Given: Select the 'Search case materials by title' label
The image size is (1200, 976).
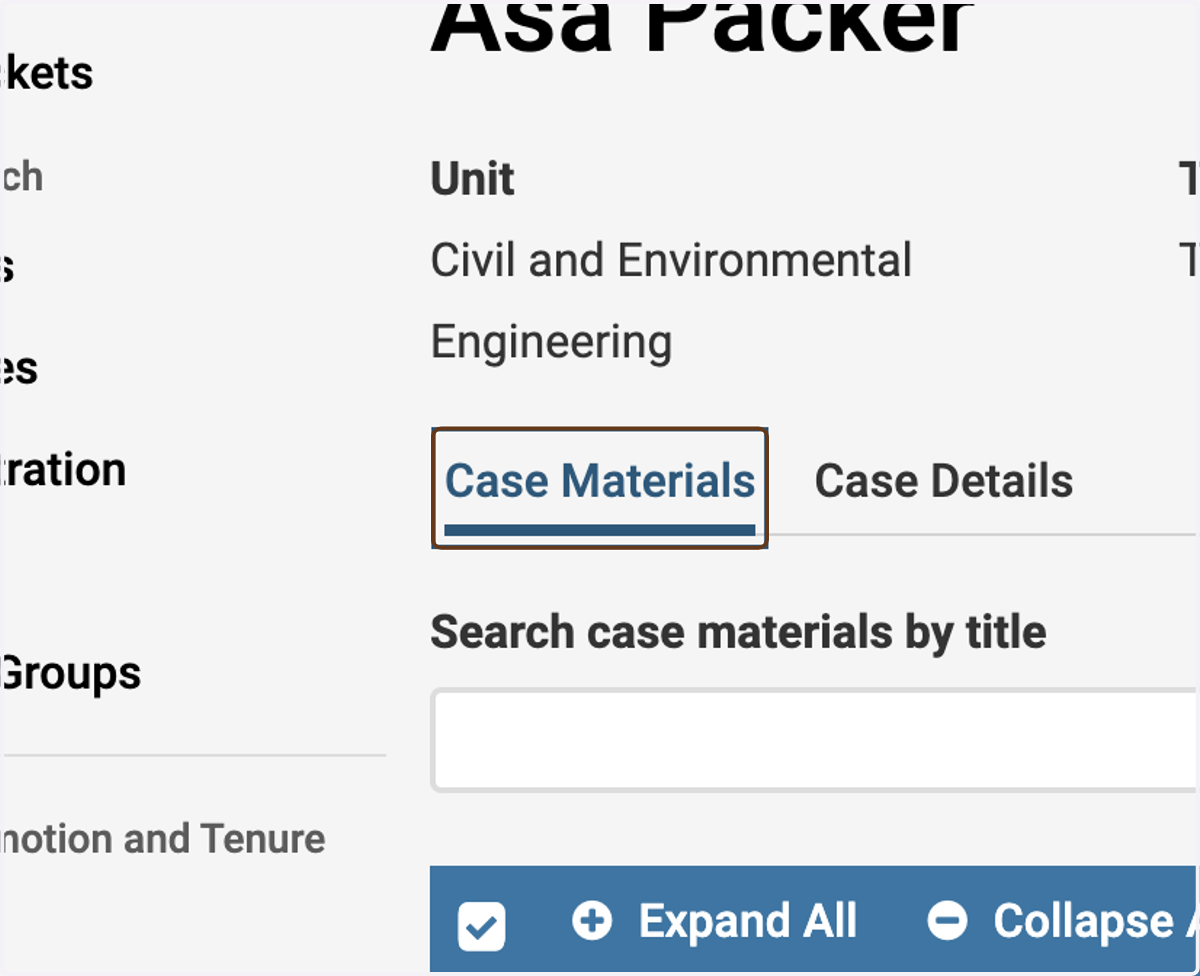Looking at the screenshot, I should [x=738, y=632].
